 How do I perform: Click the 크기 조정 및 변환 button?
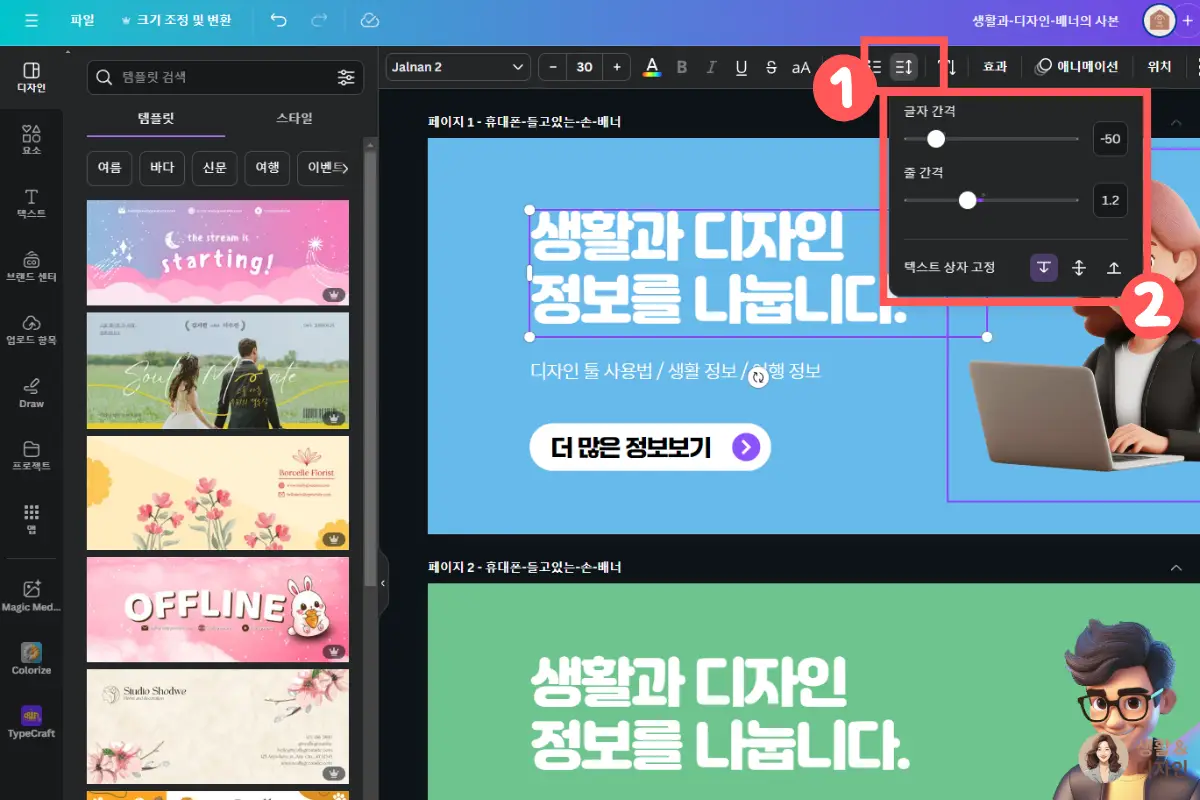tap(177, 21)
